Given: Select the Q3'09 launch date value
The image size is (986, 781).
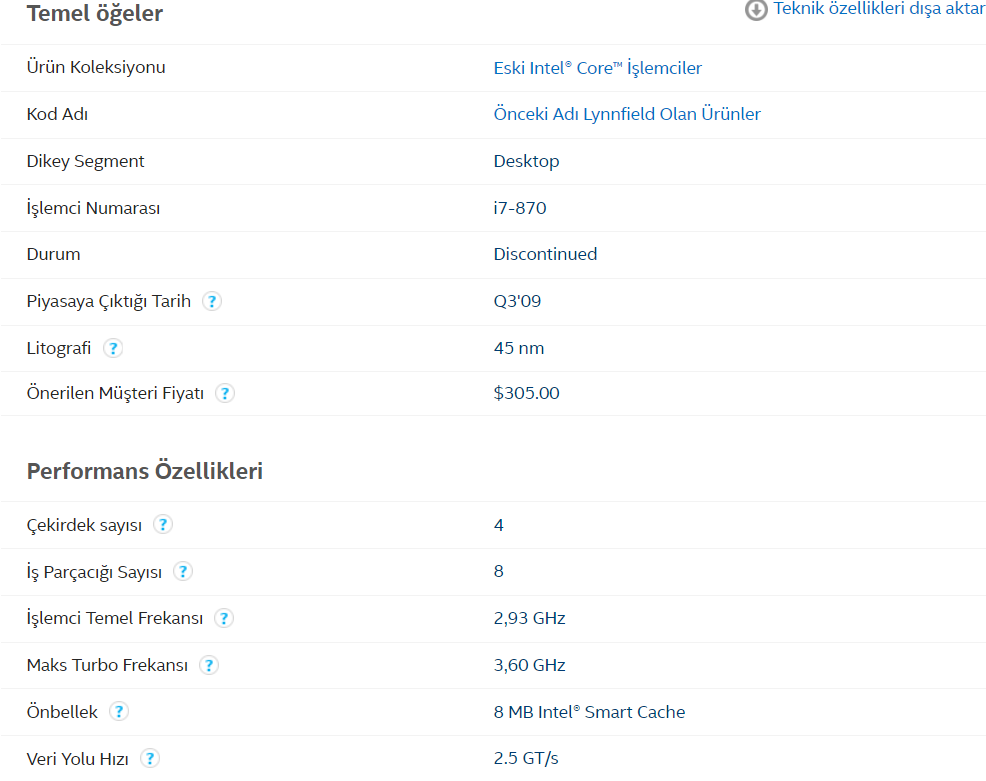Looking at the screenshot, I should click(x=518, y=301).
